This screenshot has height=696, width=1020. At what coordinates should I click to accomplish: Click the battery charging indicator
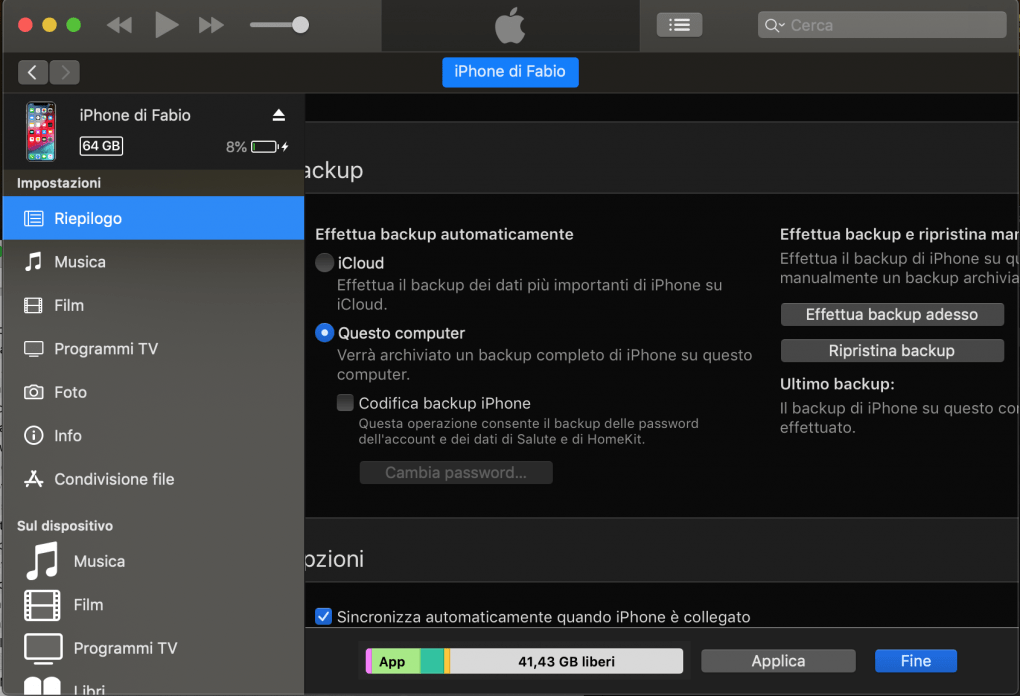[x=269, y=146]
